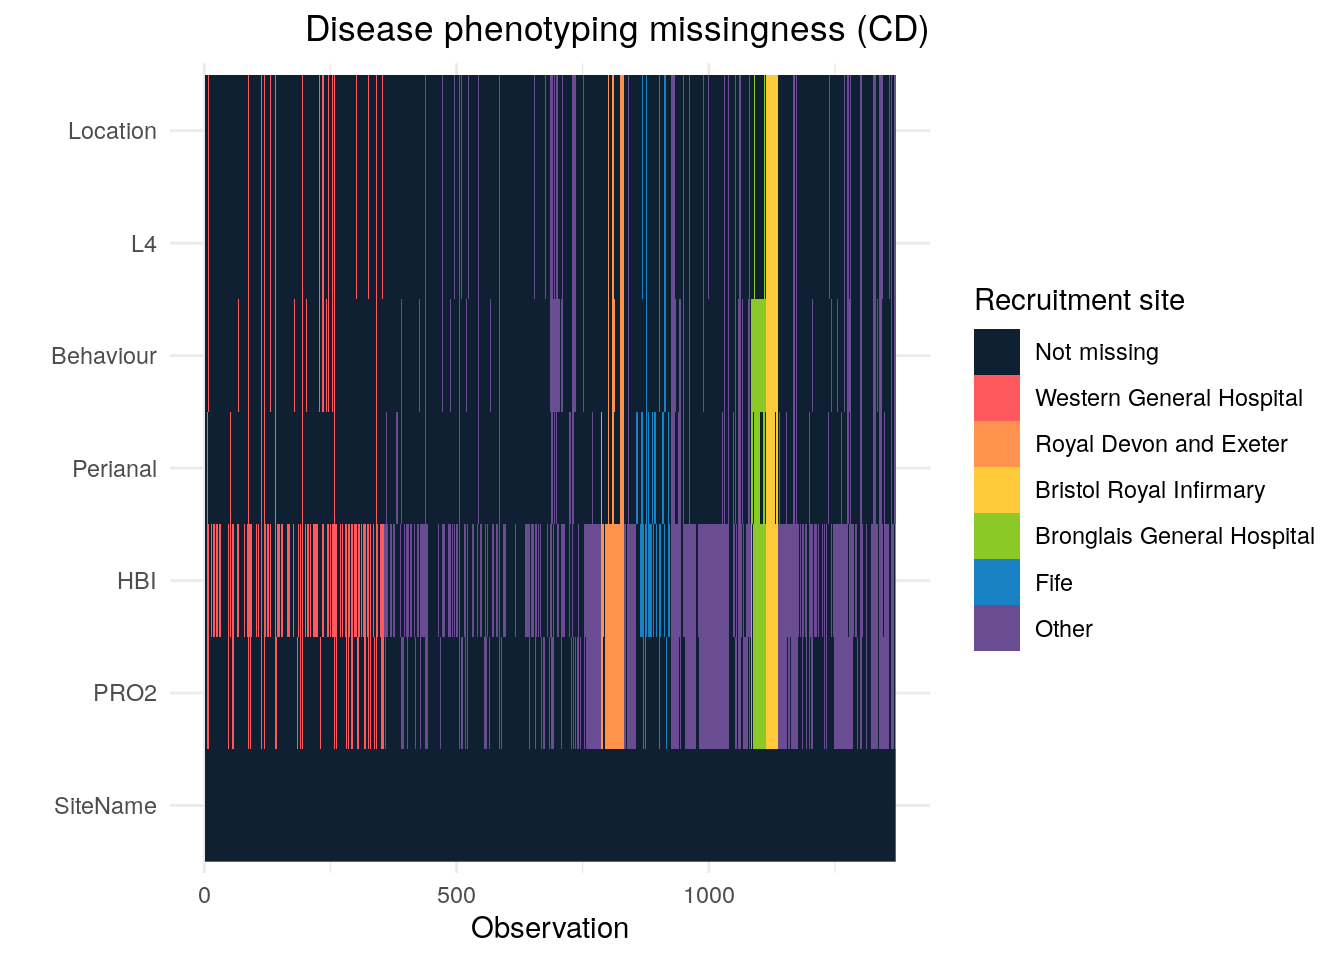The height and width of the screenshot is (960, 1344).
Task: Click the dark Not missing legend swatch
Action: click(996, 352)
